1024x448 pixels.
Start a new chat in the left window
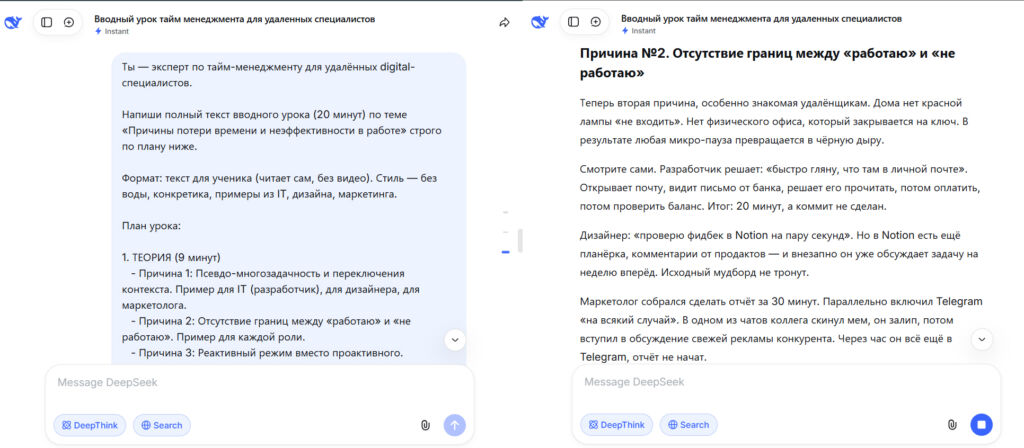click(69, 22)
